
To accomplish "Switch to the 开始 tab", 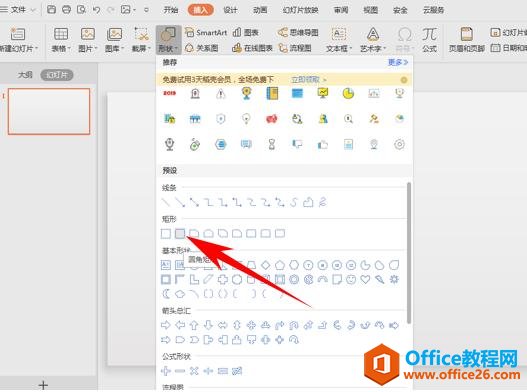I will (x=170, y=10).
